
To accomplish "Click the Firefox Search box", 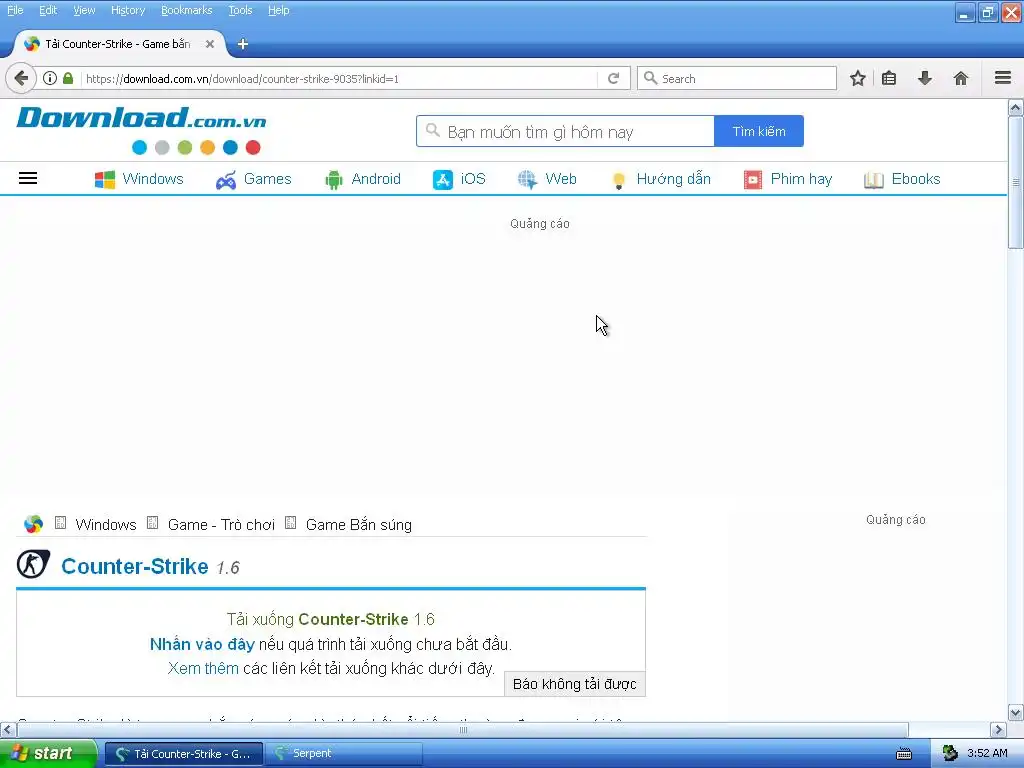I will 737,78.
